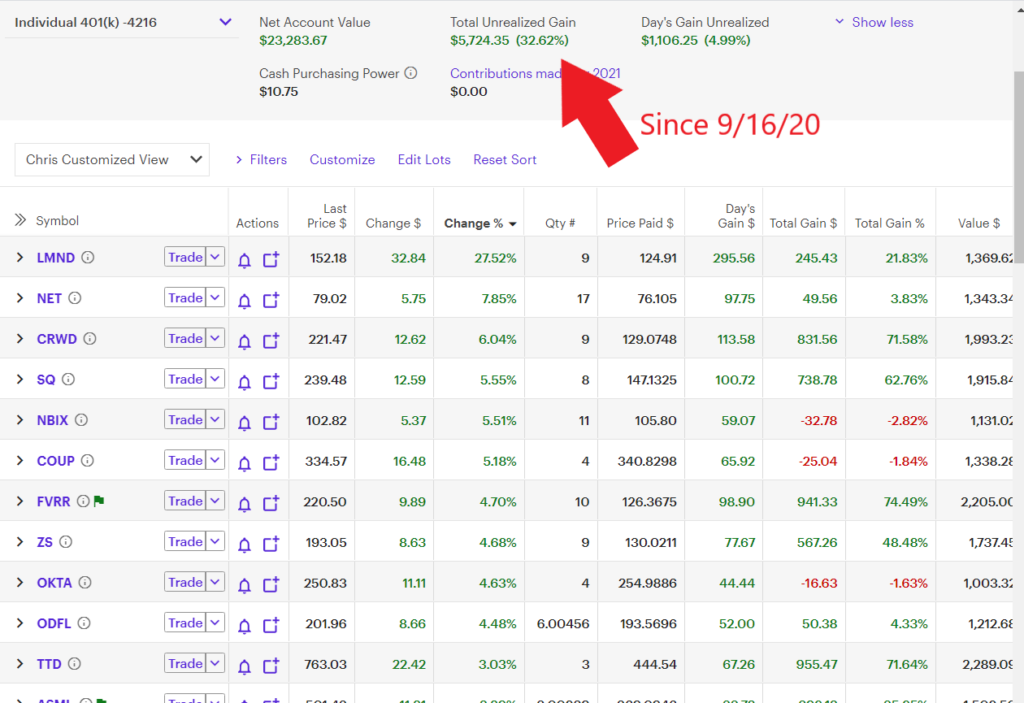Expand the NBIX position row
1024x703 pixels.
19,420
